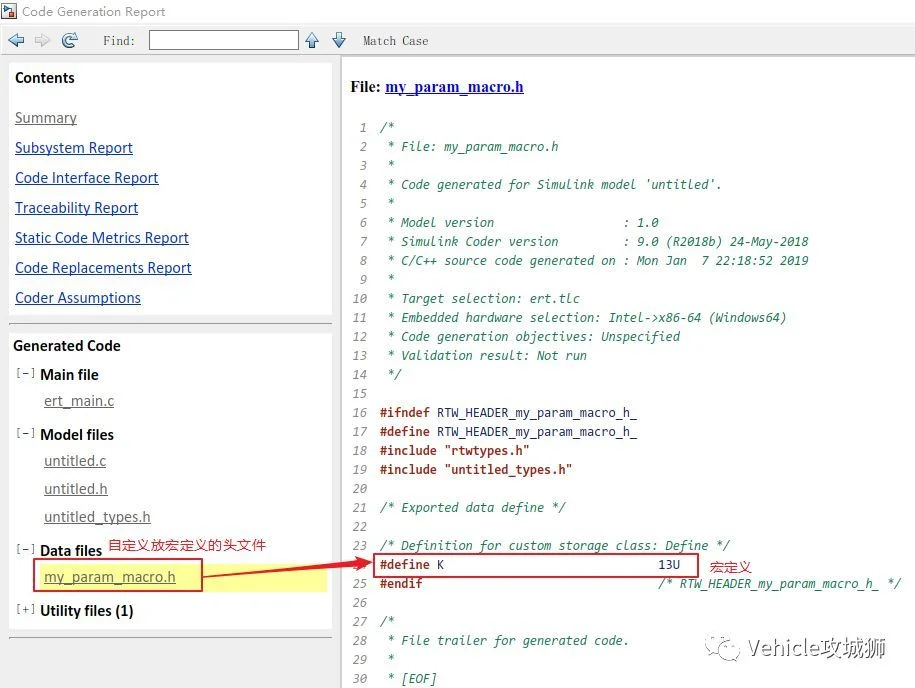Click the Contents heading
The width and height of the screenshot is (915, 688).
(x=45, y=78)
